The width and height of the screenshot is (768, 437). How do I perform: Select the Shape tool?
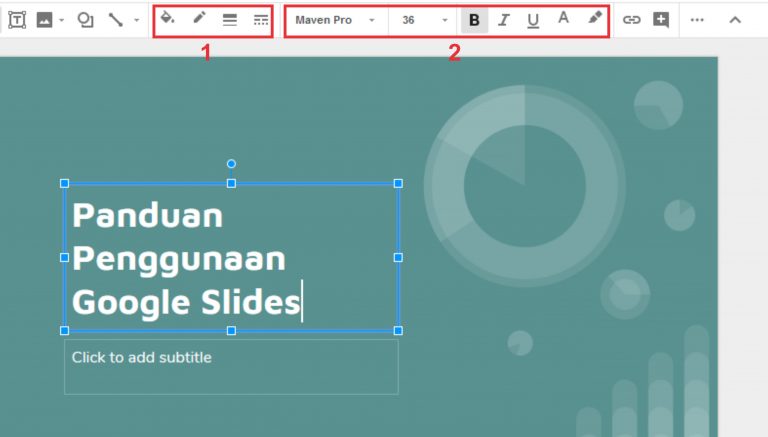click(85, 20)
